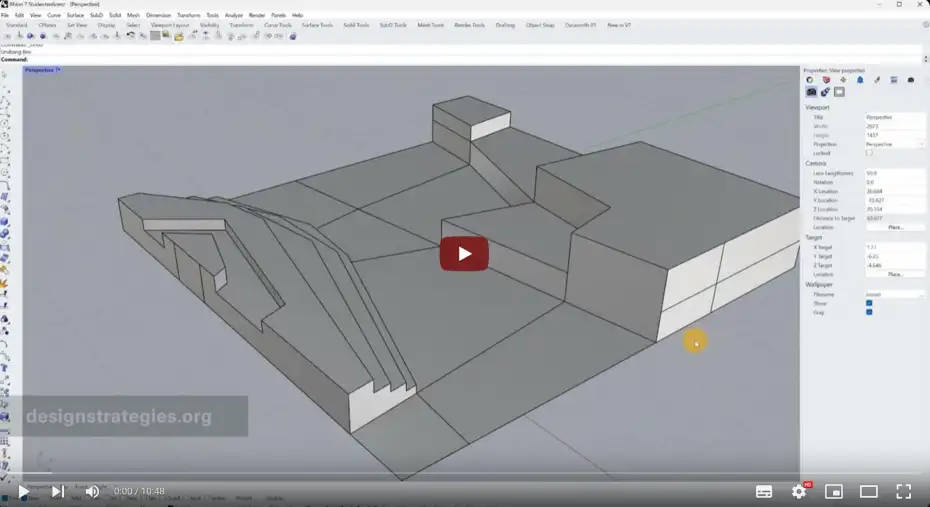Image resolution: width=930 pixels, height=507 pixels.
Task: Open the Mesh menu
Action: point(133,15)
